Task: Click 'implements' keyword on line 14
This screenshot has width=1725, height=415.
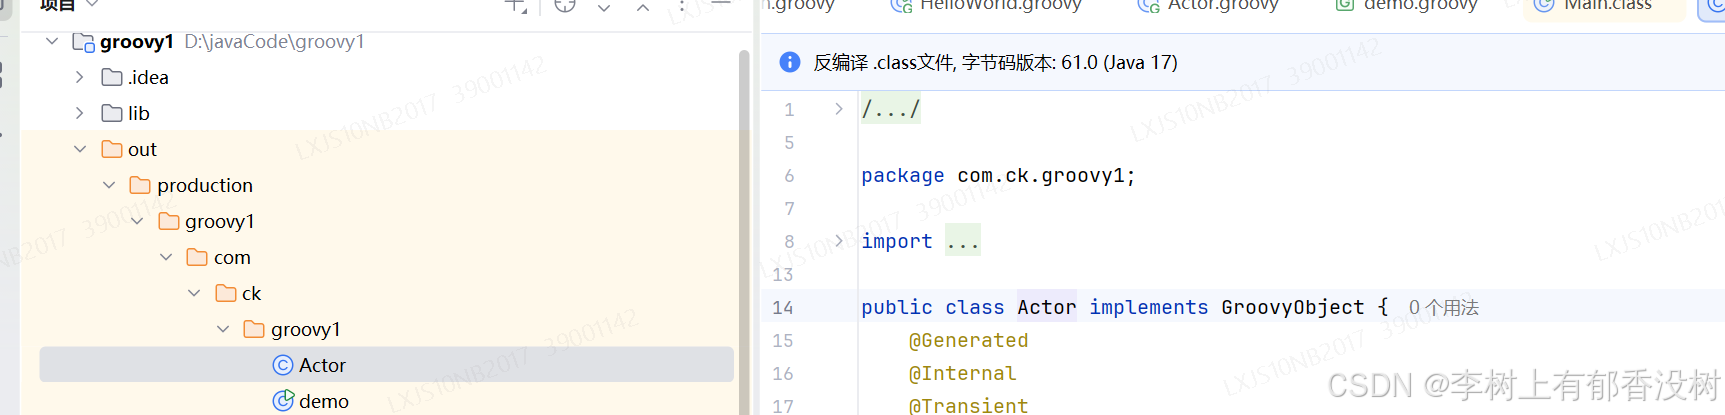Action: pos(1148,307)
